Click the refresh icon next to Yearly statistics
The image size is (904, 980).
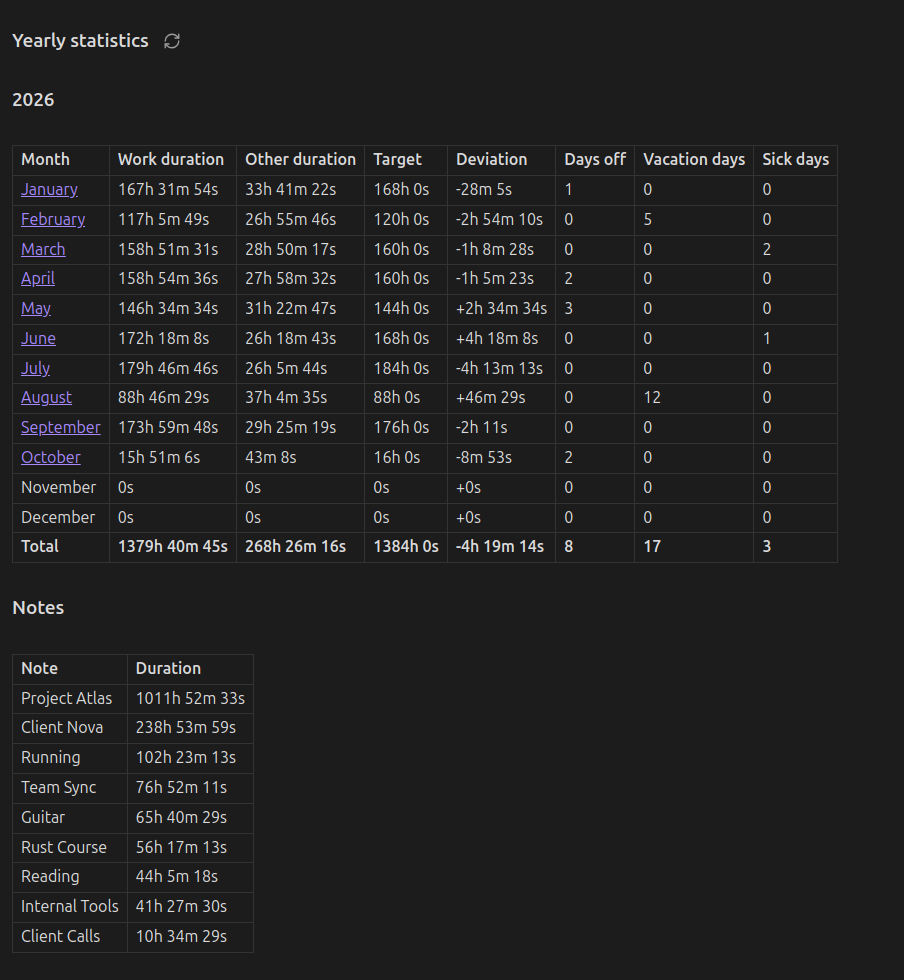click(x=172, y=41)
